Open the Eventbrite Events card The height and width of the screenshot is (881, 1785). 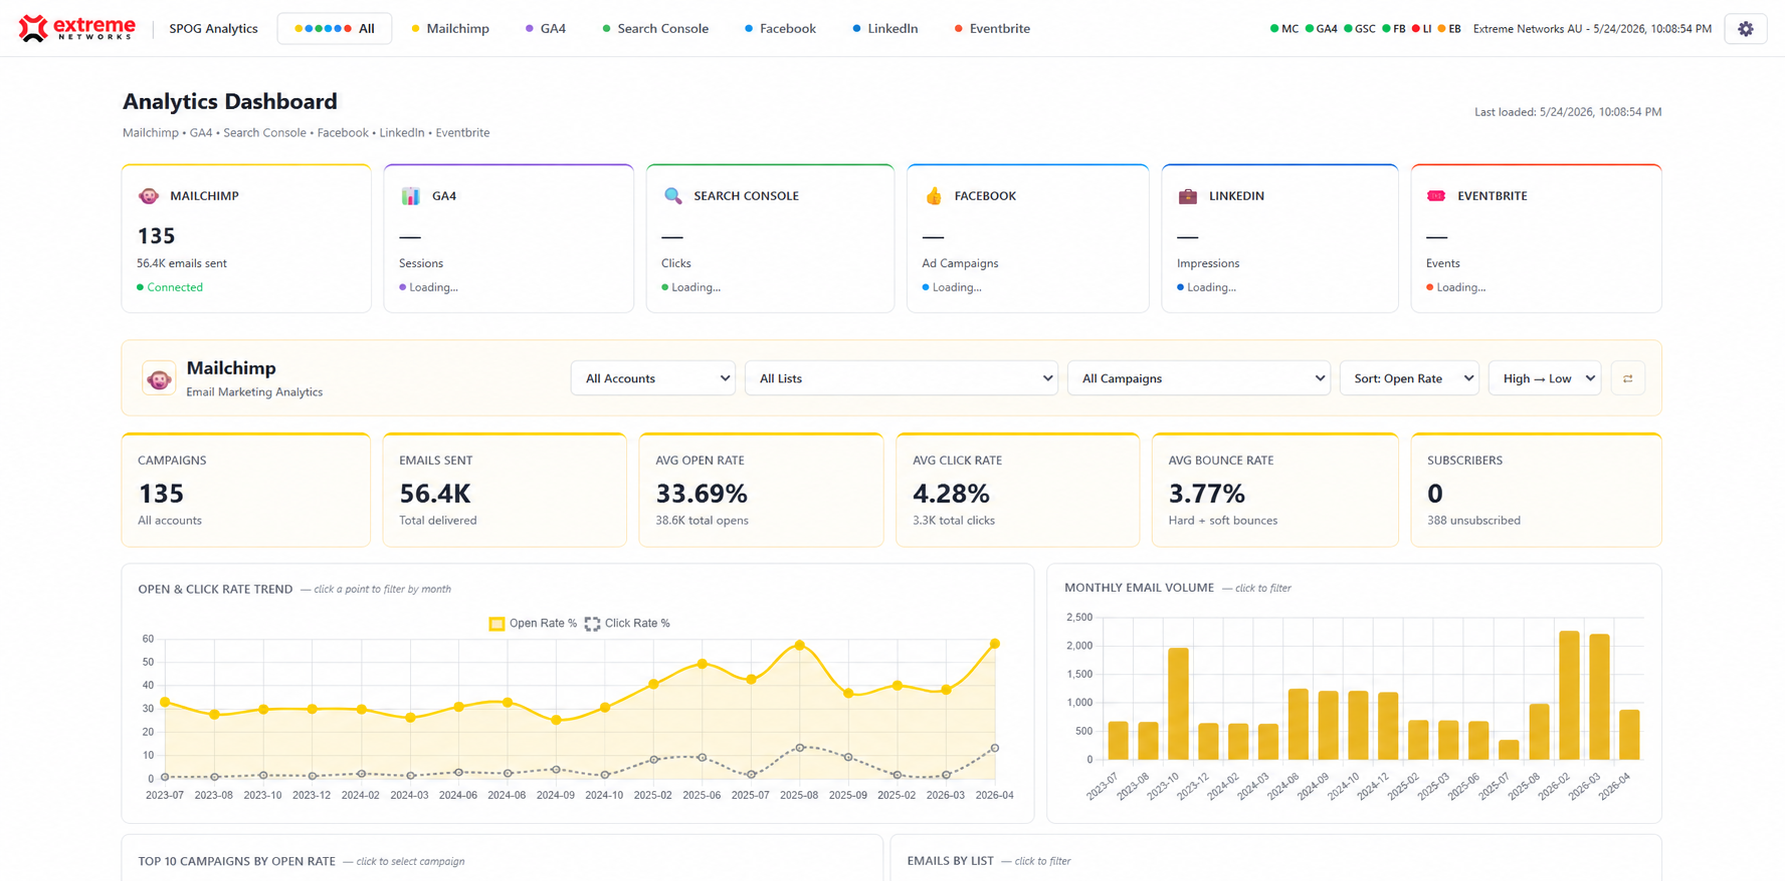[x=1536, y=238]
